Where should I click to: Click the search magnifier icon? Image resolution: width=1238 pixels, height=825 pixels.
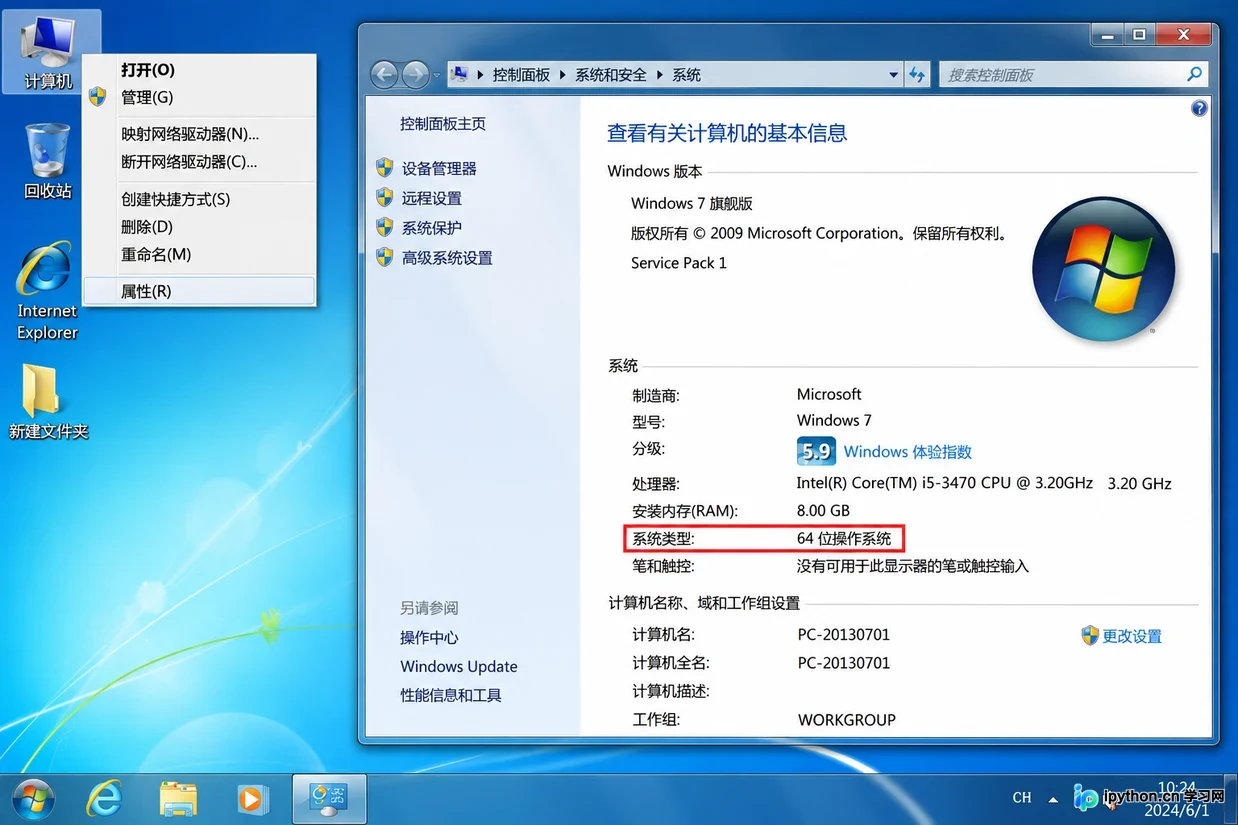[1194, 74]
